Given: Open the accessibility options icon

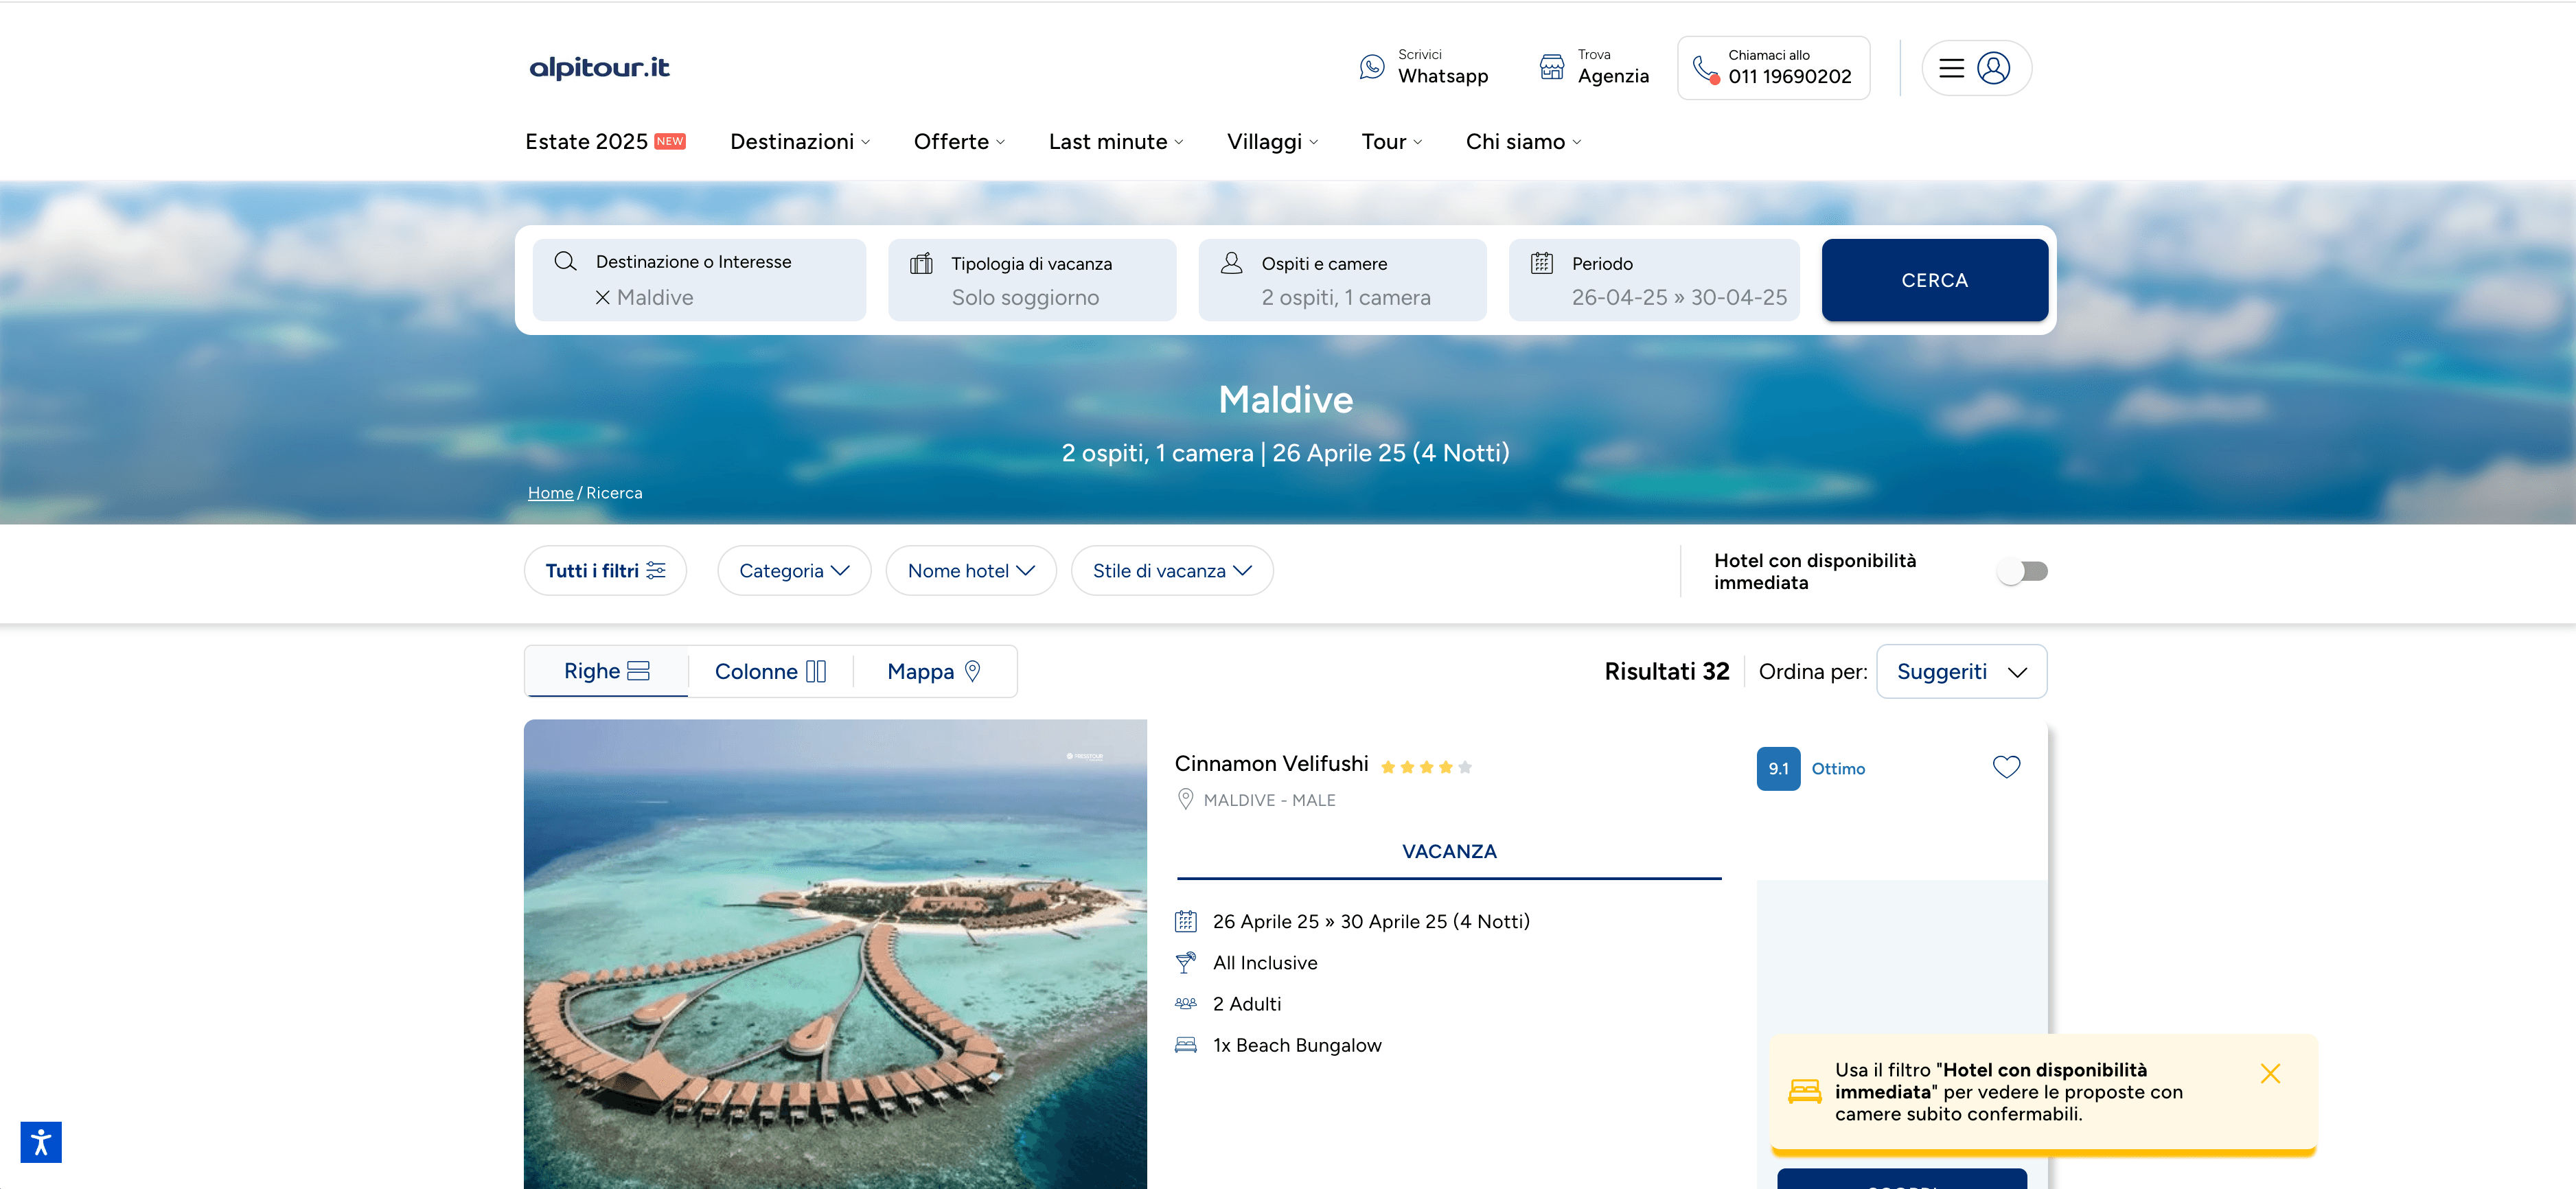Looking at the screenshot, I should (x=41, y=1142).
